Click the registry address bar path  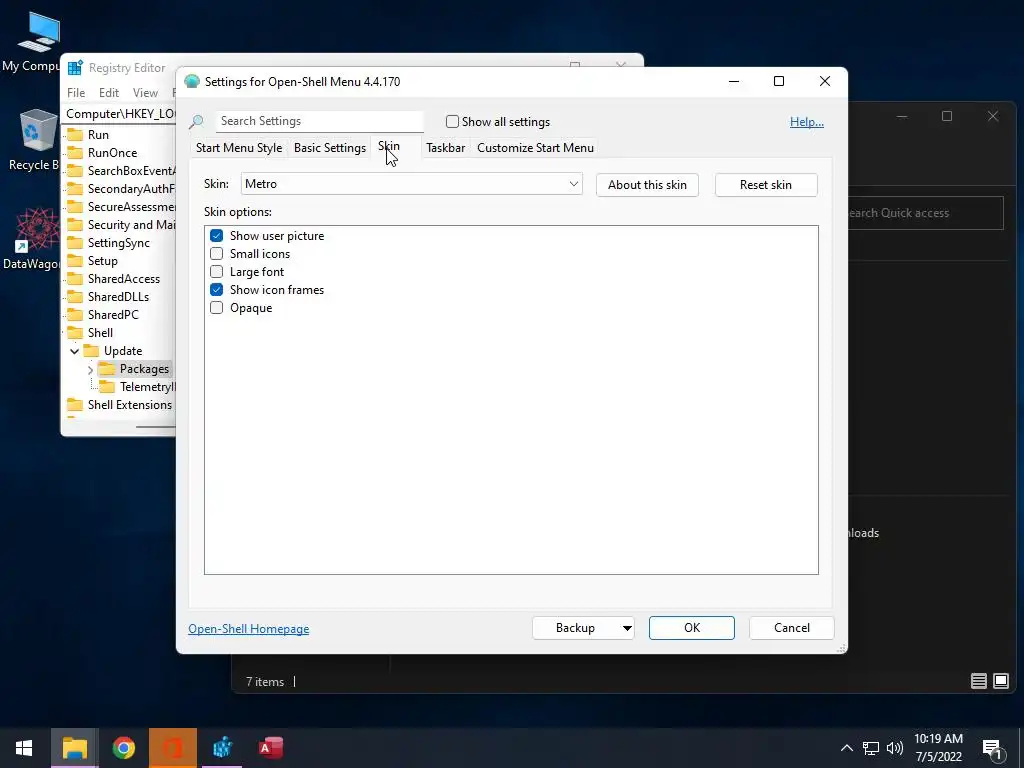(120, 114)
